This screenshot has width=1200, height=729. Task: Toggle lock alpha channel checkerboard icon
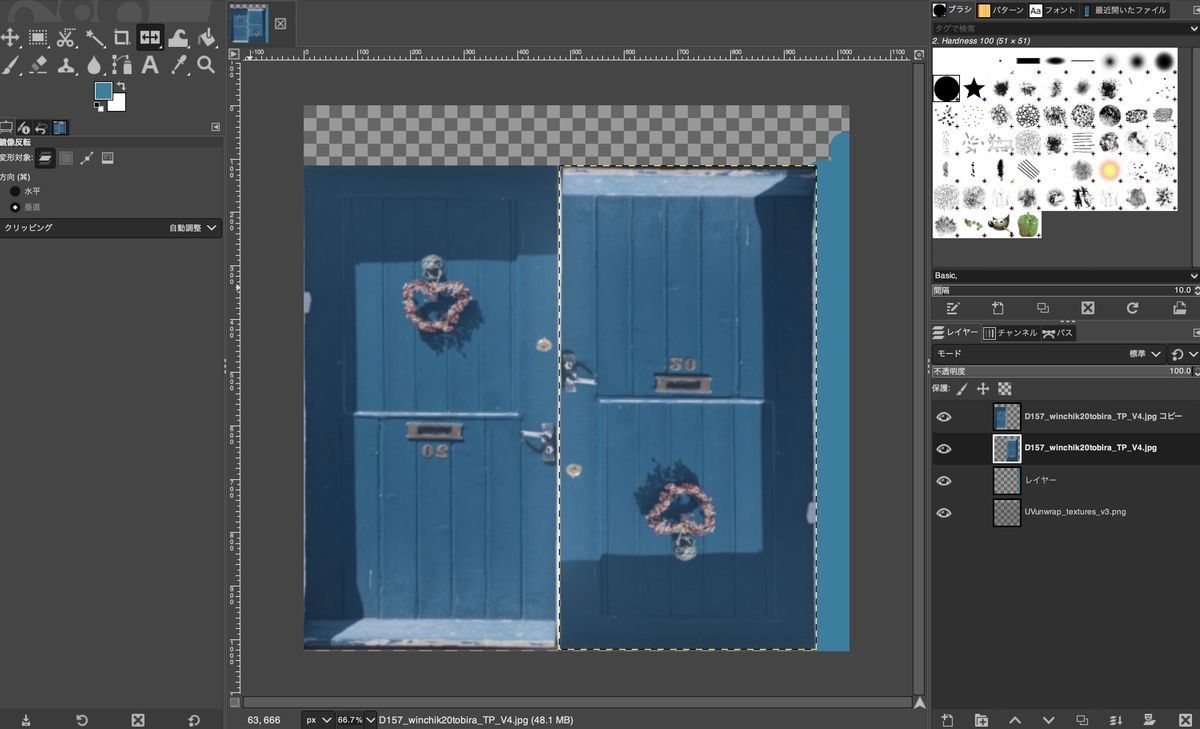1005,389
